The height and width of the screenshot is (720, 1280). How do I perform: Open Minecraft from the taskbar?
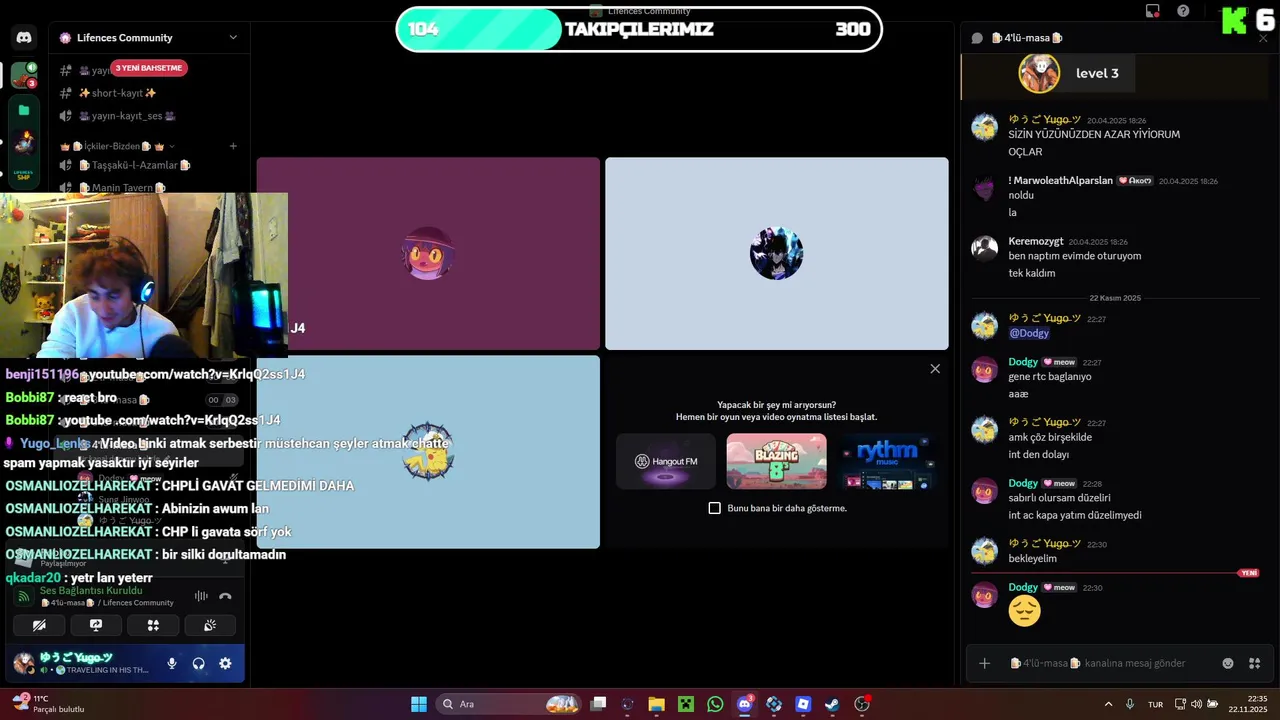(686, 704)
